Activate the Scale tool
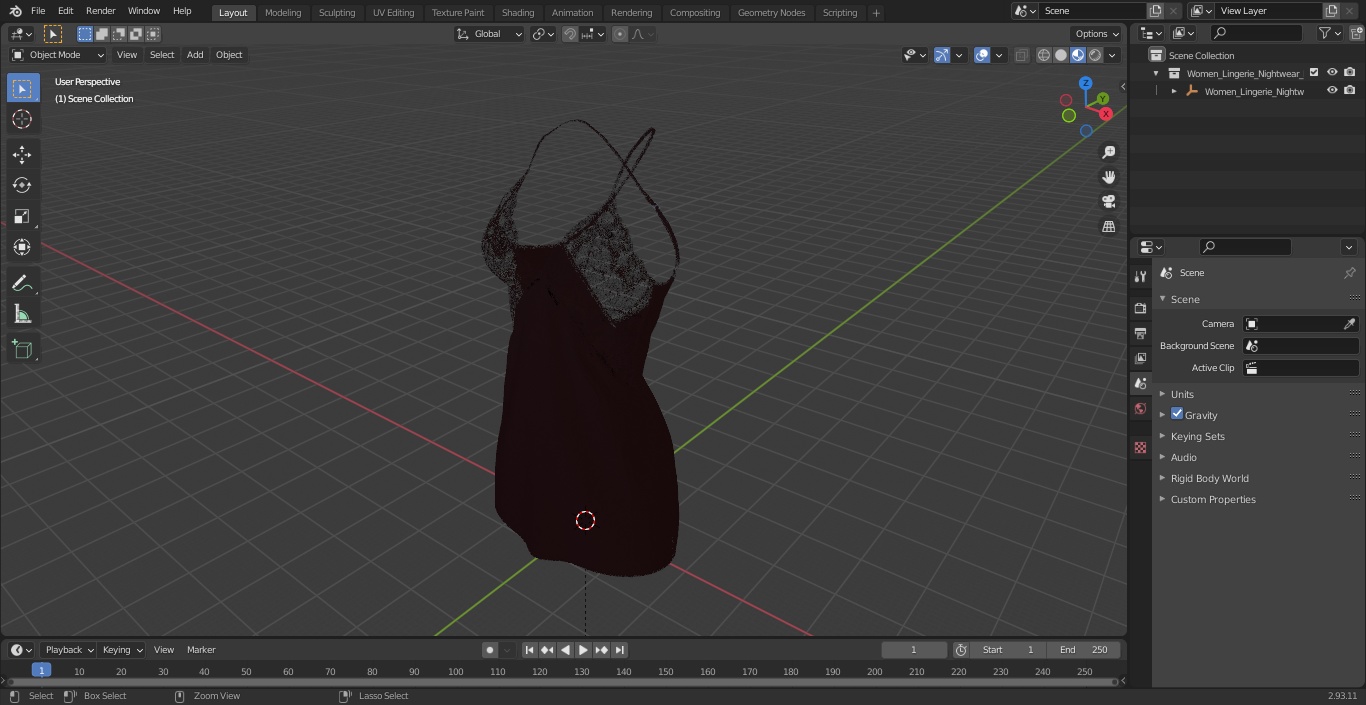This screenshot has width=1366, height=705. [22, 216]
